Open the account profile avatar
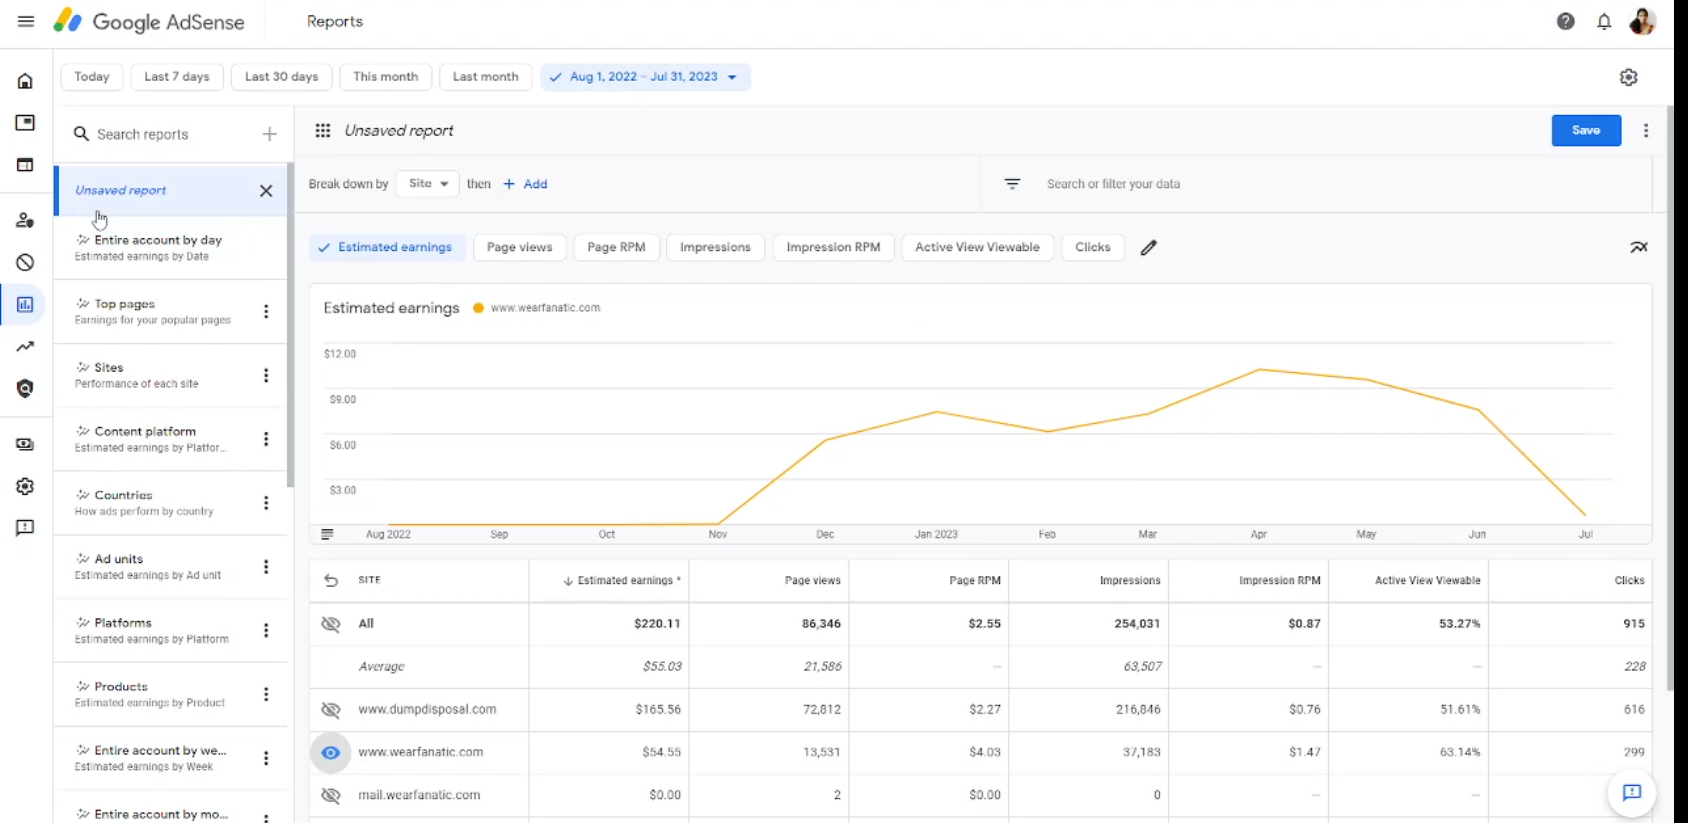The height and width of the screenshot is (823, 1688). click(1642, 21)
